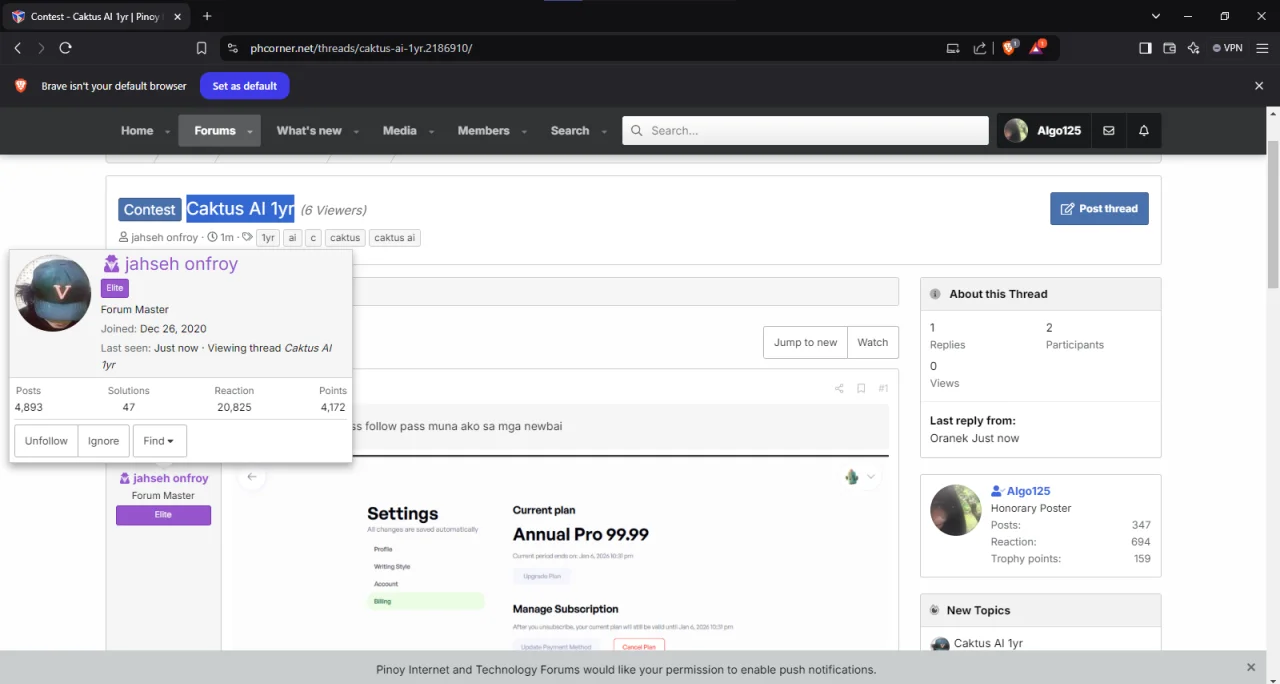
Task: Click the share icon in the address bar
Action: [980, 48]
